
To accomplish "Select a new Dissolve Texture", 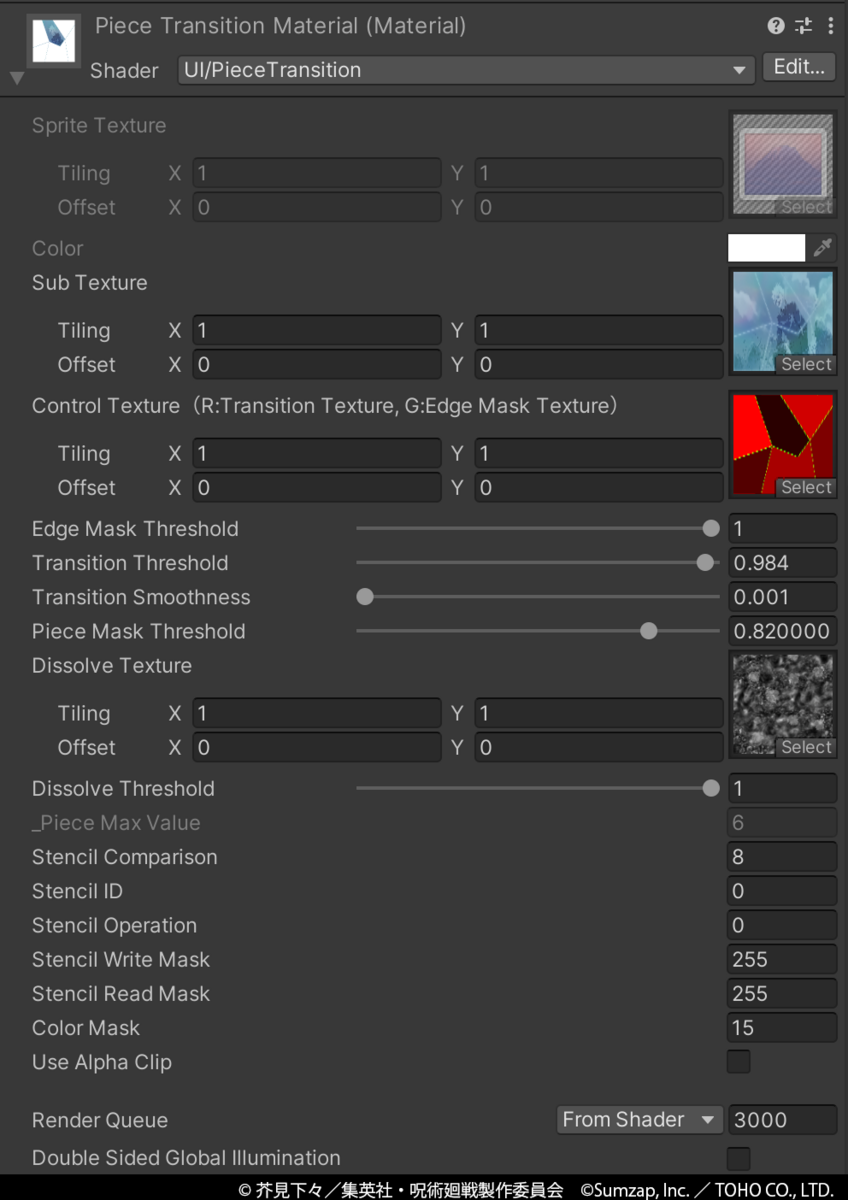I will pos(806,748).
